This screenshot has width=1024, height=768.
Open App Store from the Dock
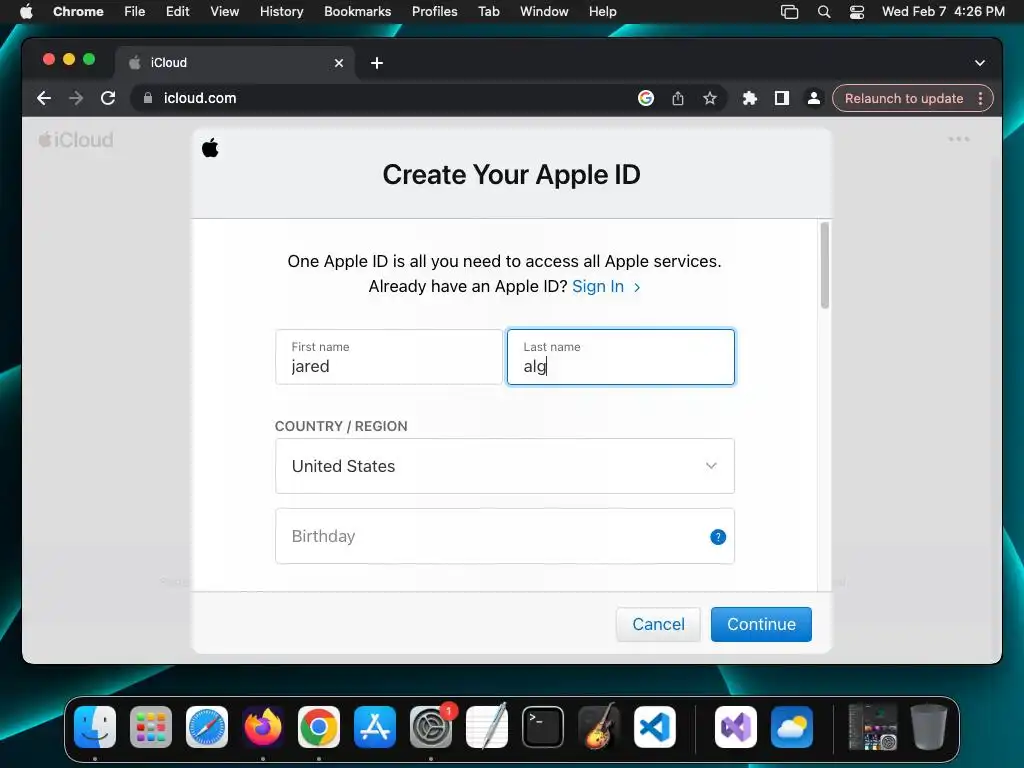(375, 727)
